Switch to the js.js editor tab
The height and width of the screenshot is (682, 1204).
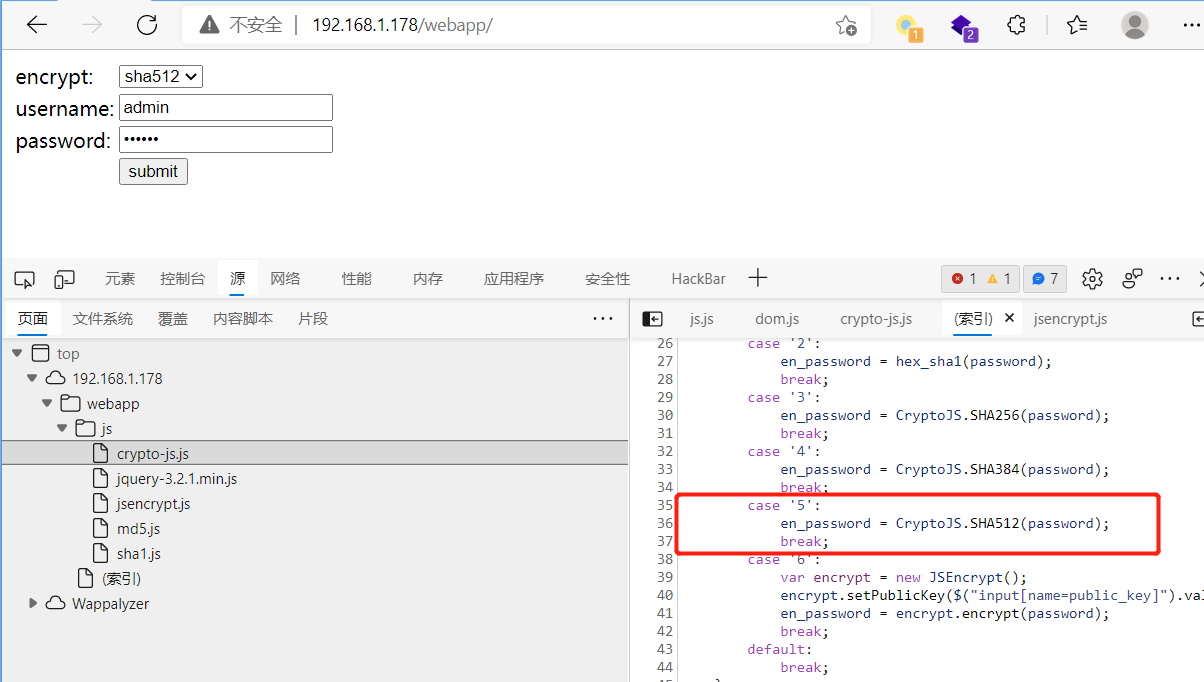click(702, 319)
